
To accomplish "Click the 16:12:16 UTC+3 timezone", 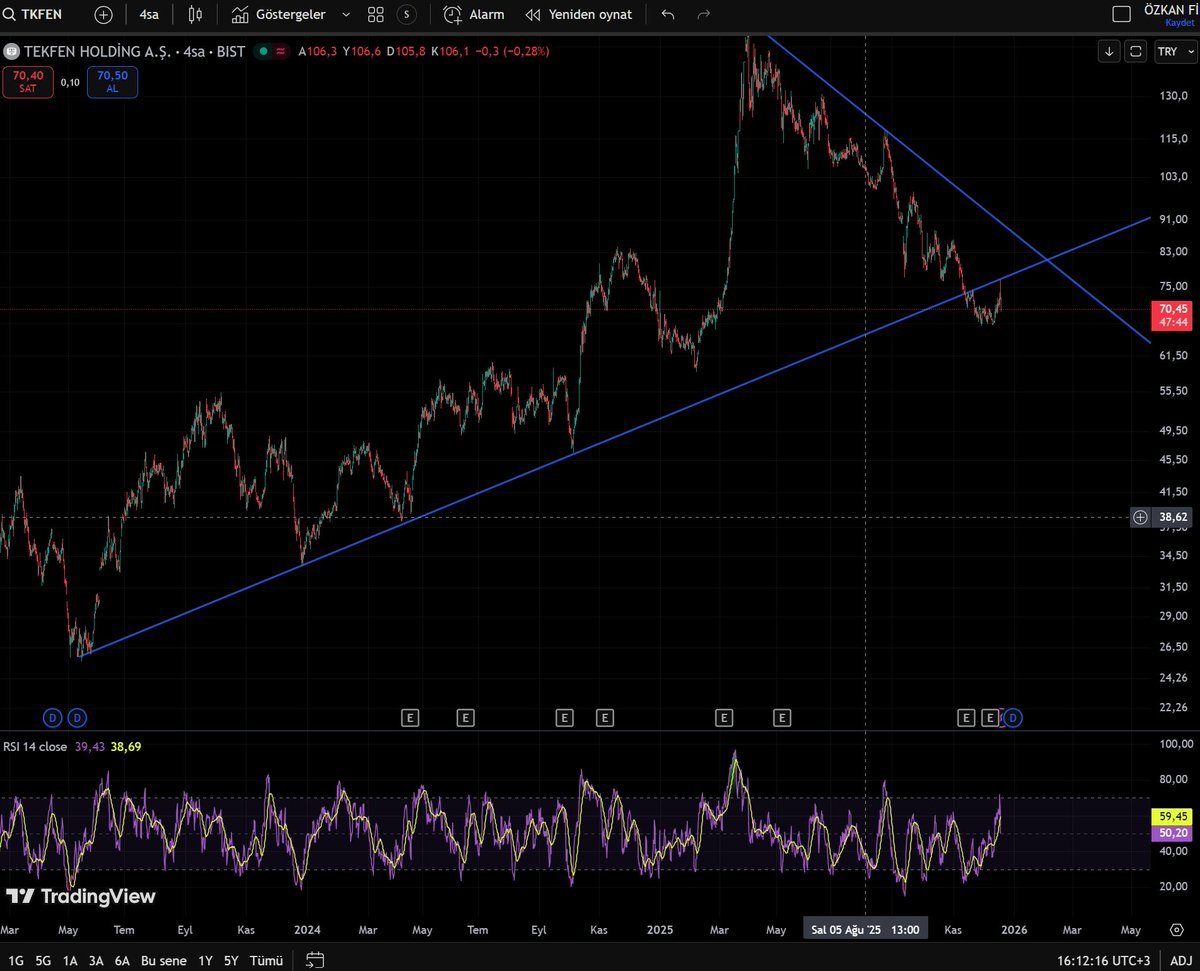I will pos(1102,960).
